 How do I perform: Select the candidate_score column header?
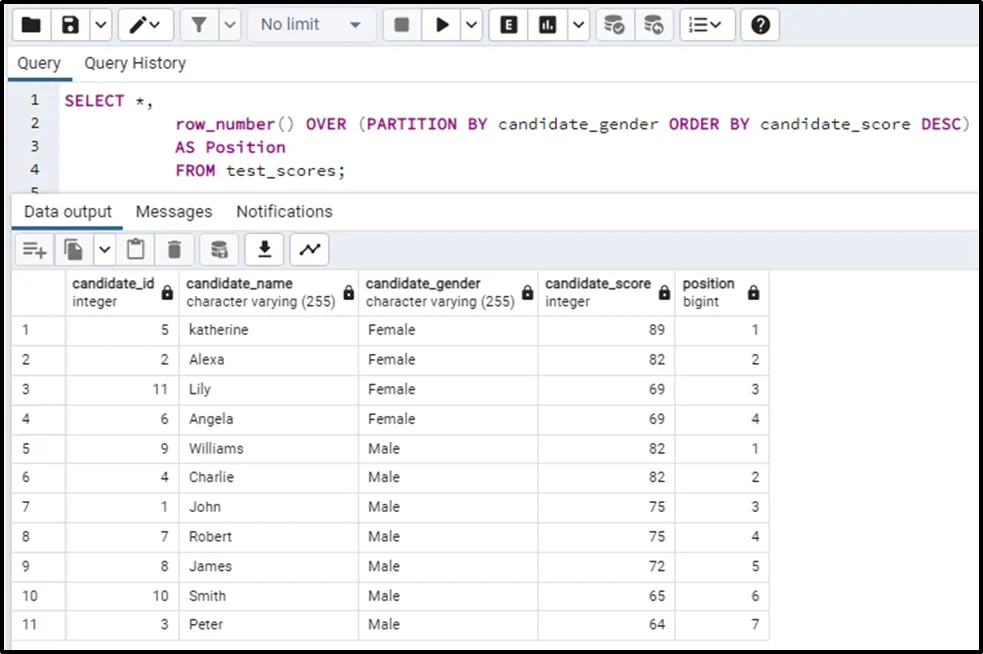(x=598, y=292)
